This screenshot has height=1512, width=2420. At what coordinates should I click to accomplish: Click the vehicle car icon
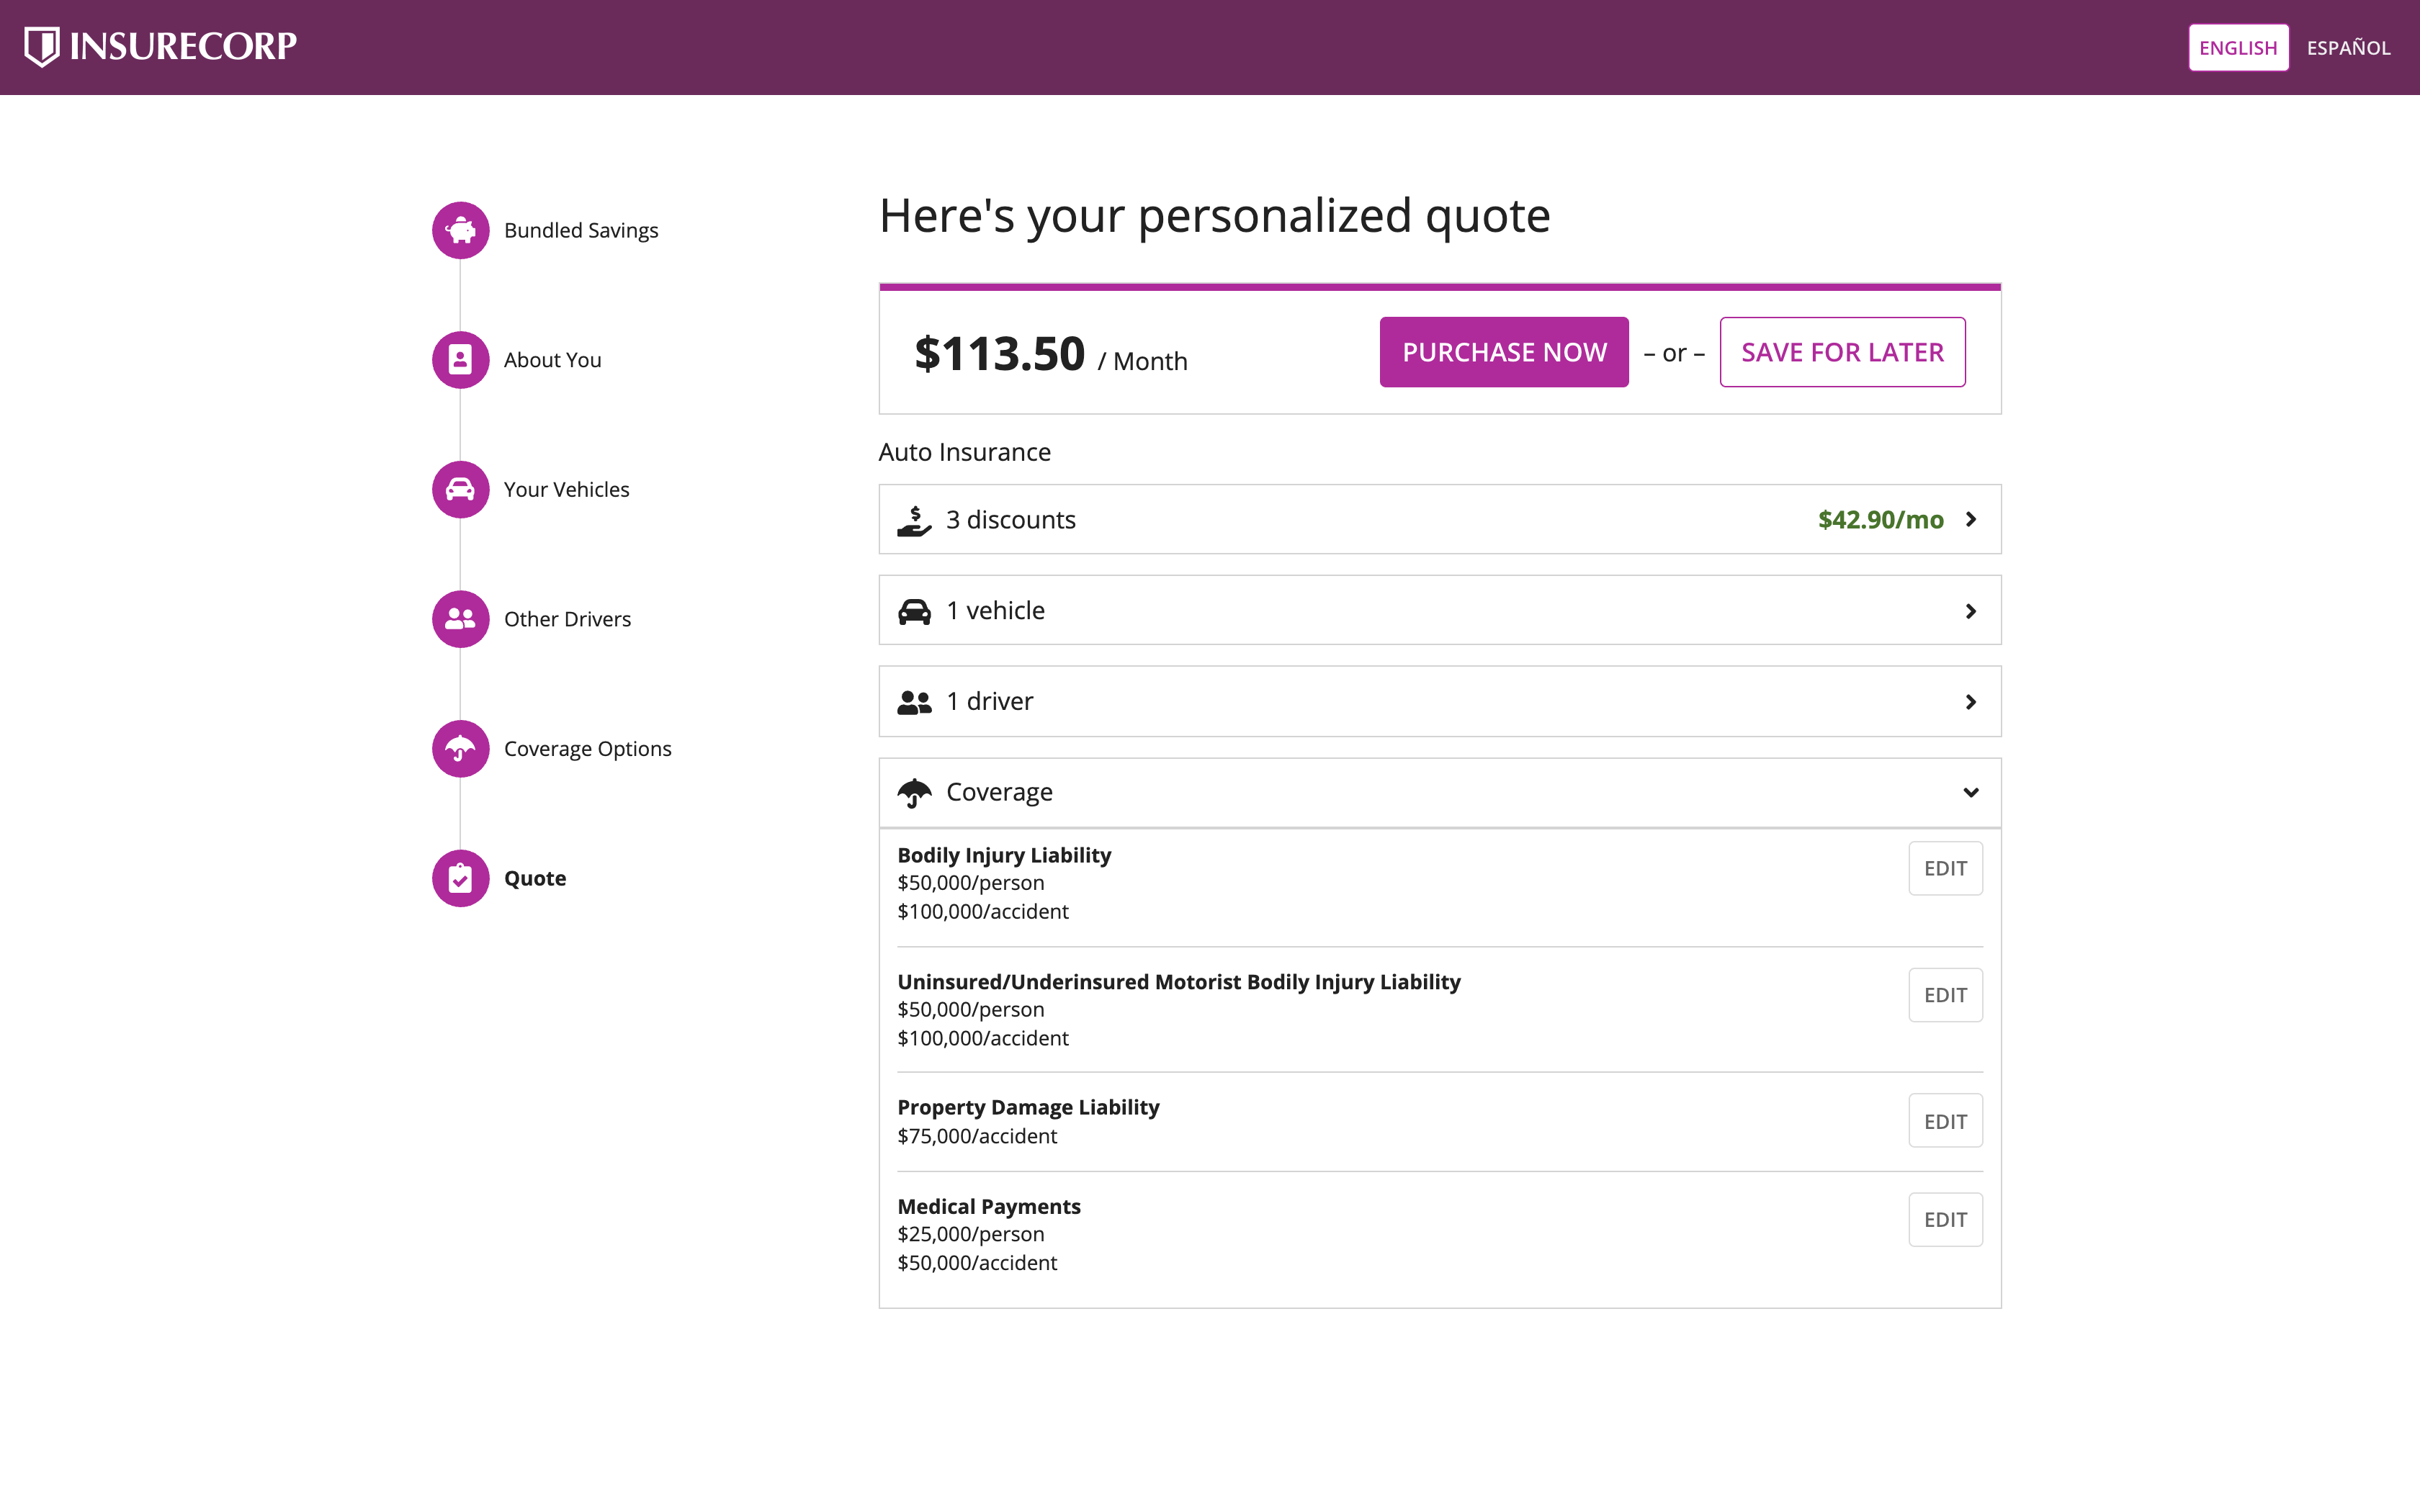point(913,610)
